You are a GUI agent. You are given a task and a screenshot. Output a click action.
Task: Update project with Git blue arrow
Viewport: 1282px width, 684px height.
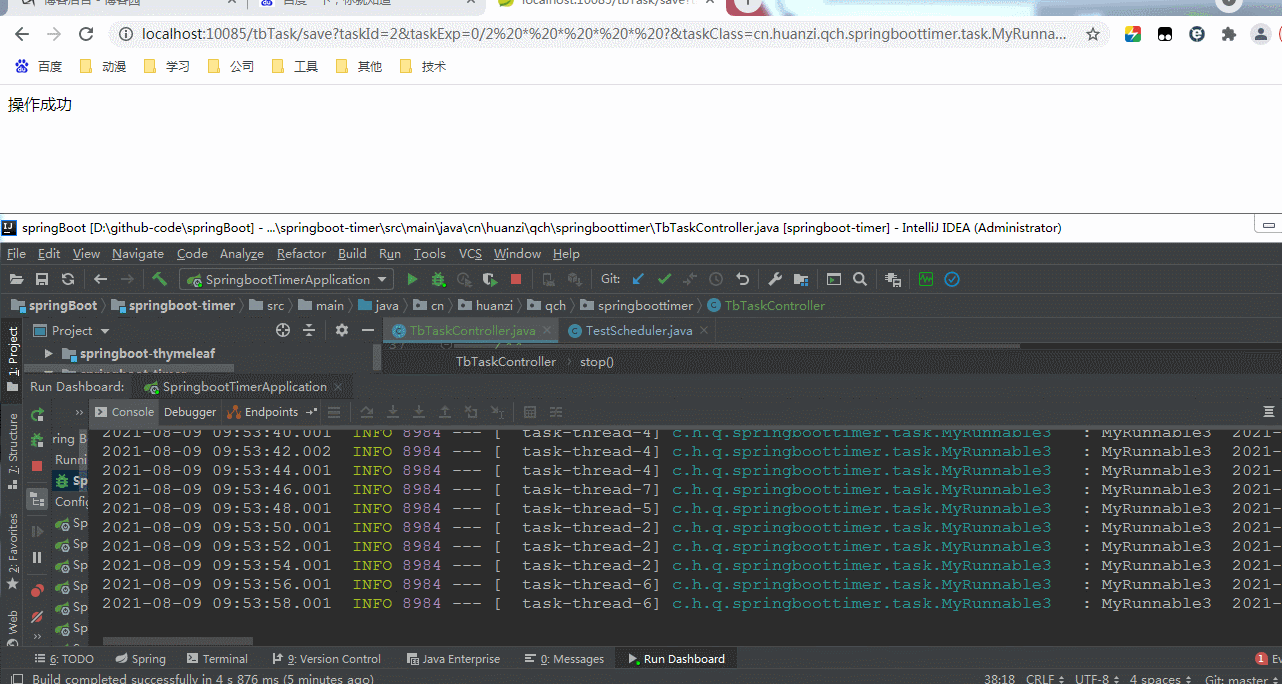pos(638,279)
